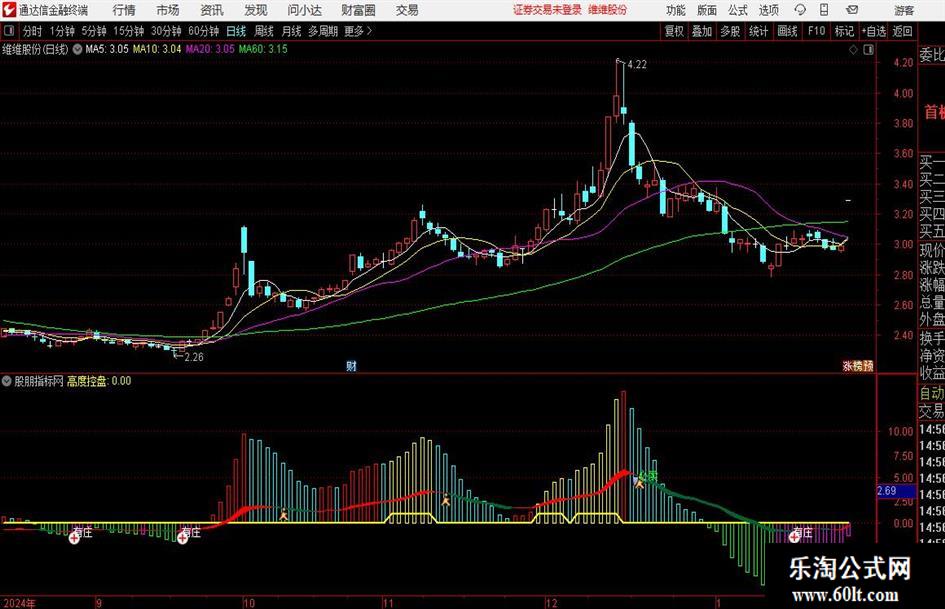The width and height of the screenshot is (945, 609).
Task: Open the 功能 menu
Action: pos(676,10)
